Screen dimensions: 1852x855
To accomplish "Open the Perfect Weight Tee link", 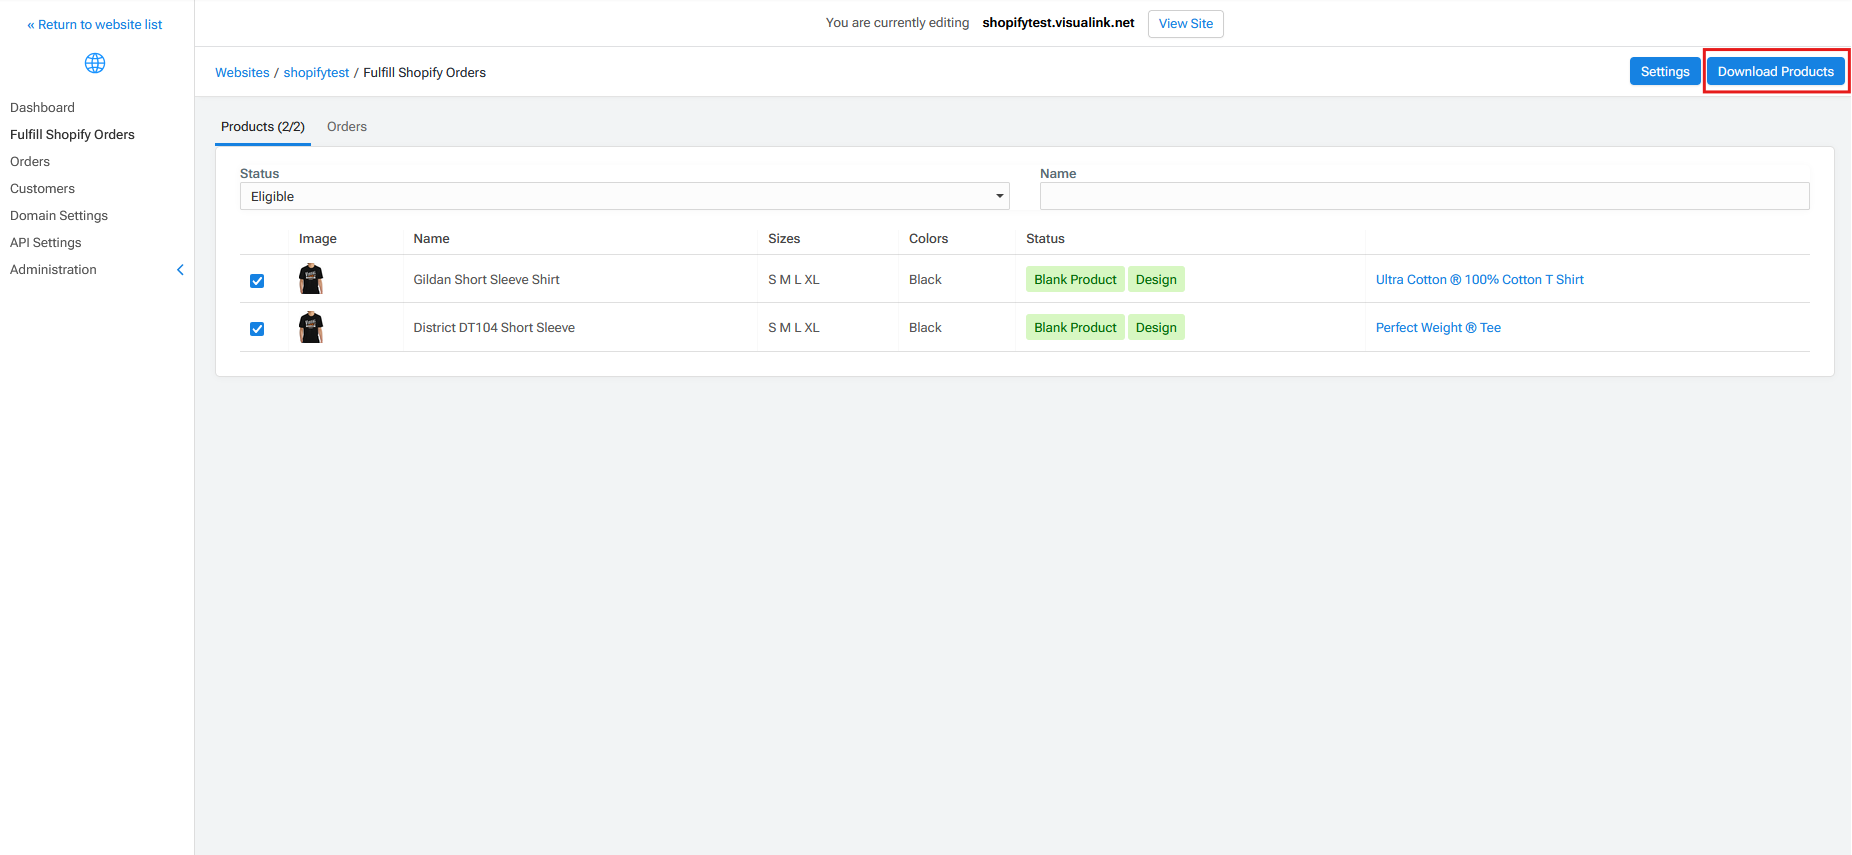I will [1437, 328].
